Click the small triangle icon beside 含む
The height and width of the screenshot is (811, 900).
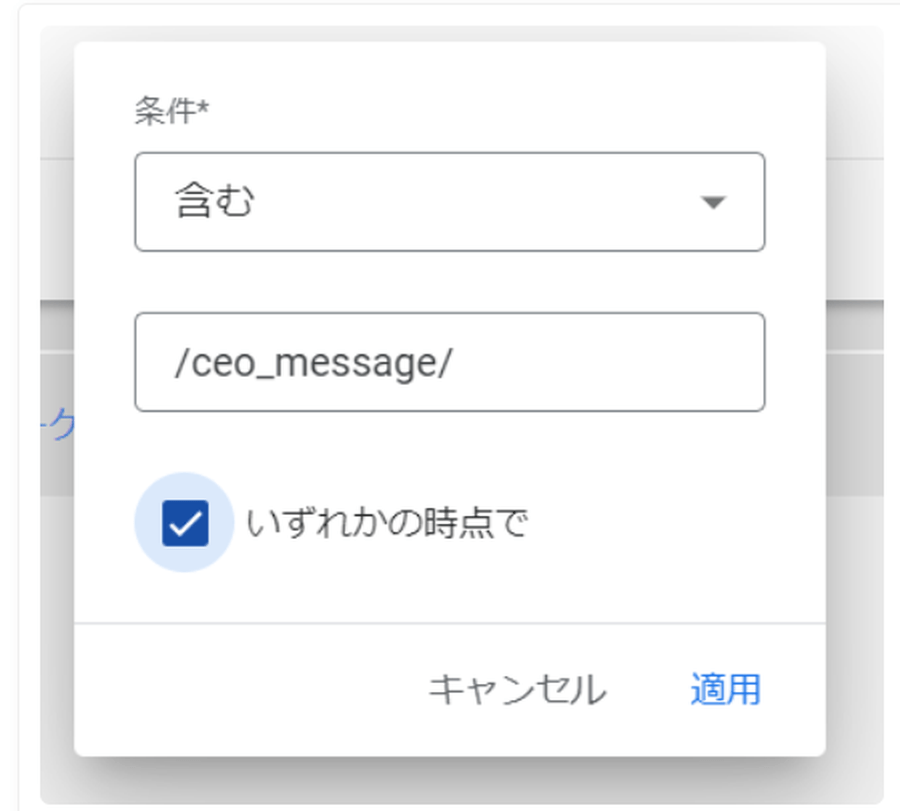click(x=712, y=202)
